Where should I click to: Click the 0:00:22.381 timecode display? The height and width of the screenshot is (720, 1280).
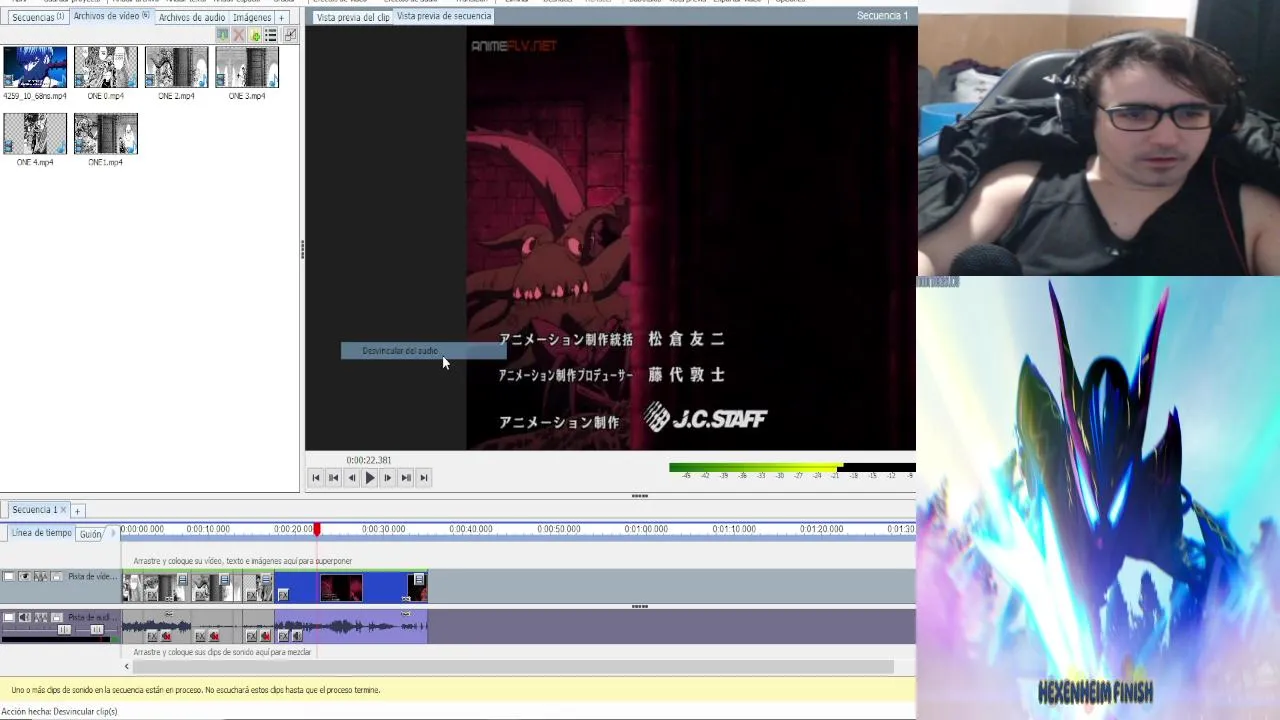click(369, 460)
